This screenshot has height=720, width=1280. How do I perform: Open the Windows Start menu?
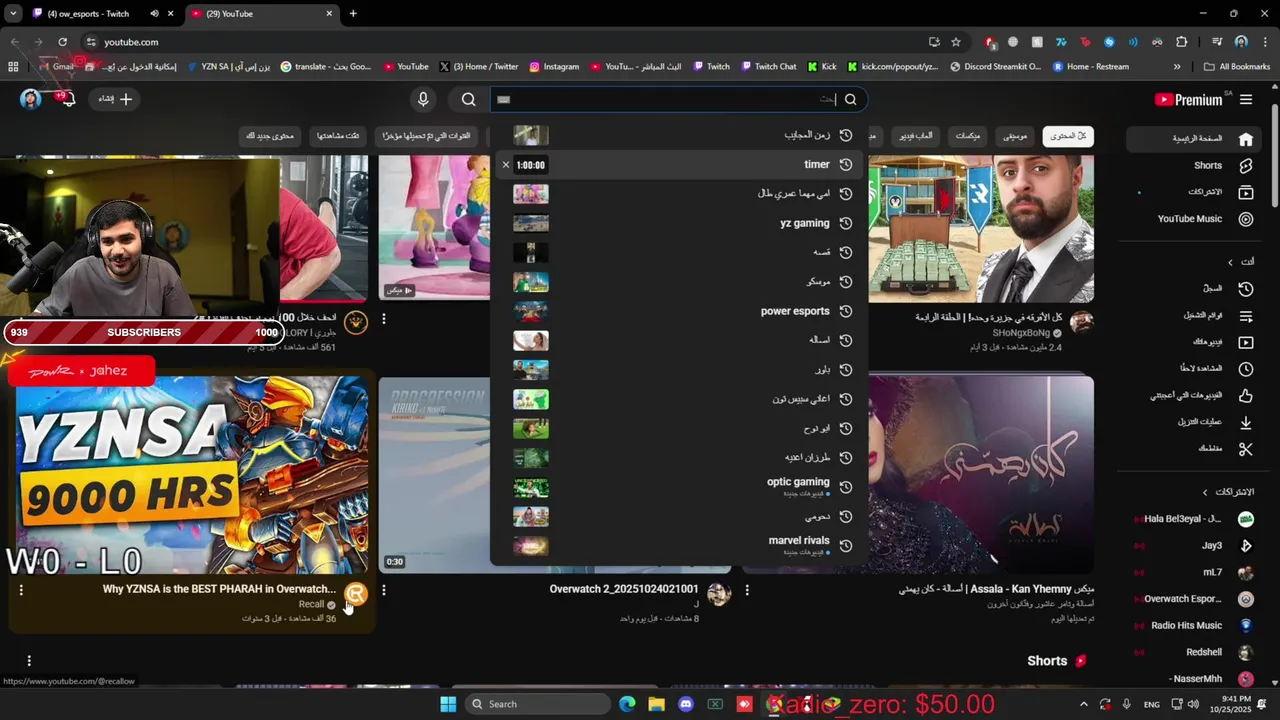click(447, 704)
